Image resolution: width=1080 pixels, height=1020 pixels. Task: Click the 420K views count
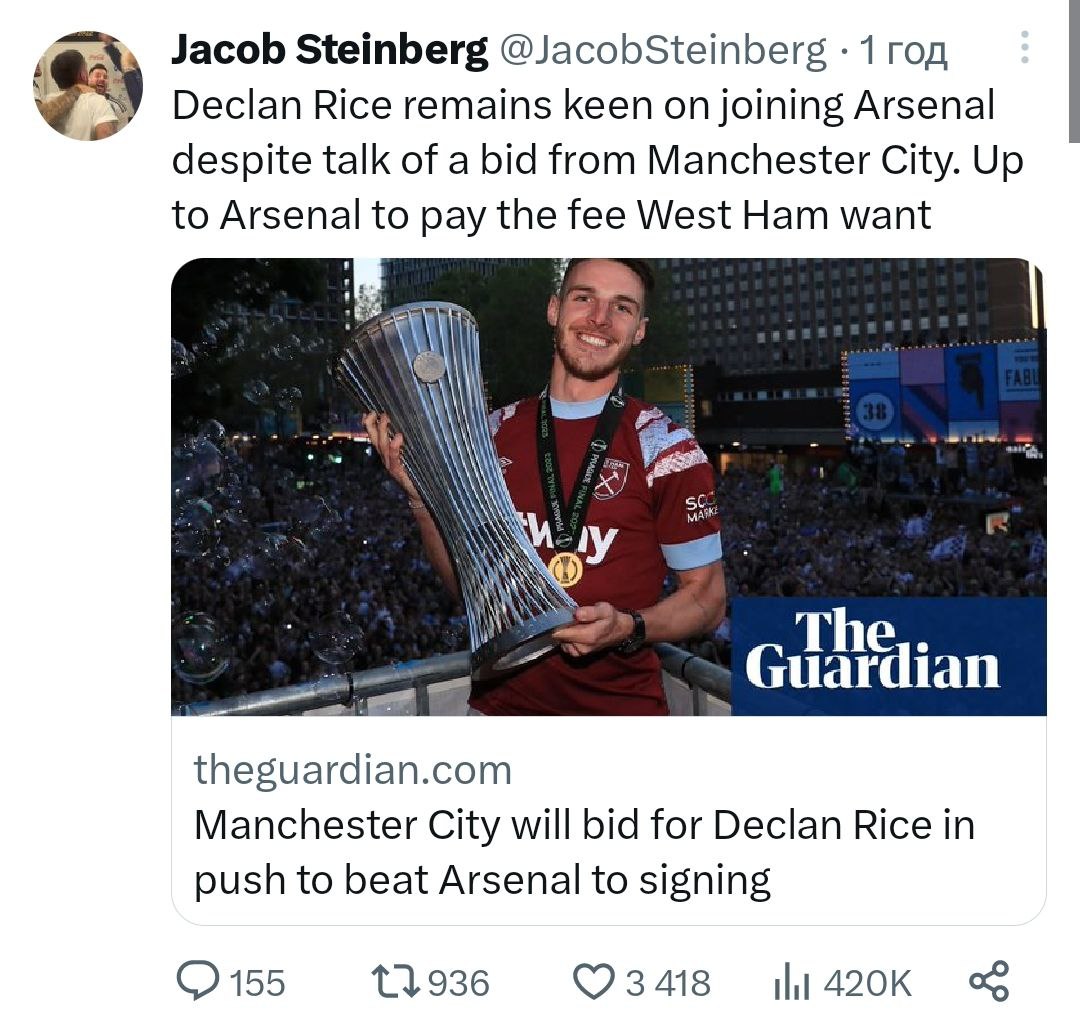coord(867,983)
